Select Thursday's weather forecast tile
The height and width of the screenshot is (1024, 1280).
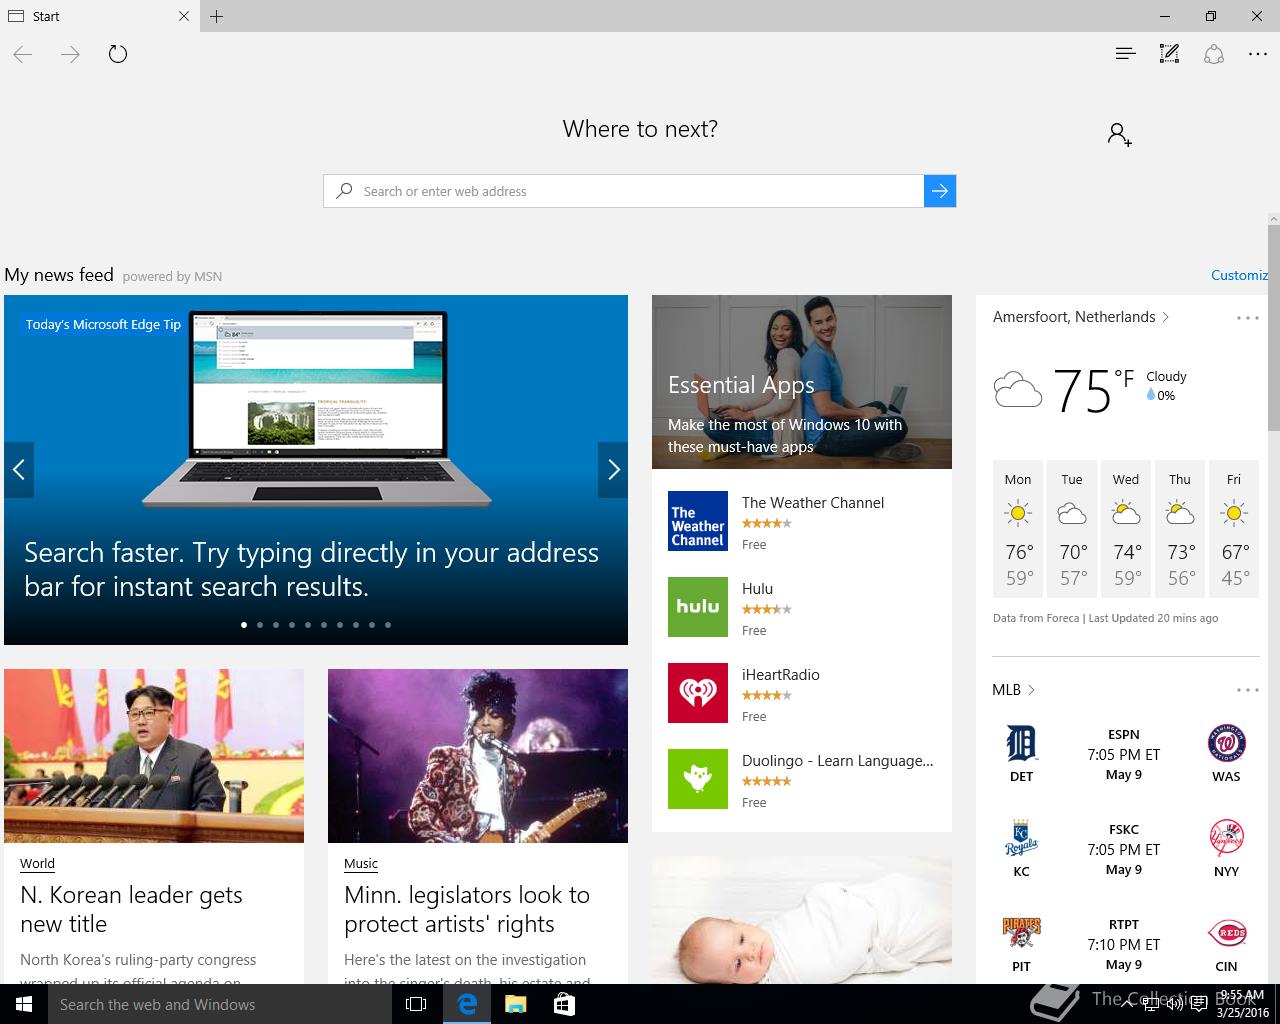[x=1180, y=529]
